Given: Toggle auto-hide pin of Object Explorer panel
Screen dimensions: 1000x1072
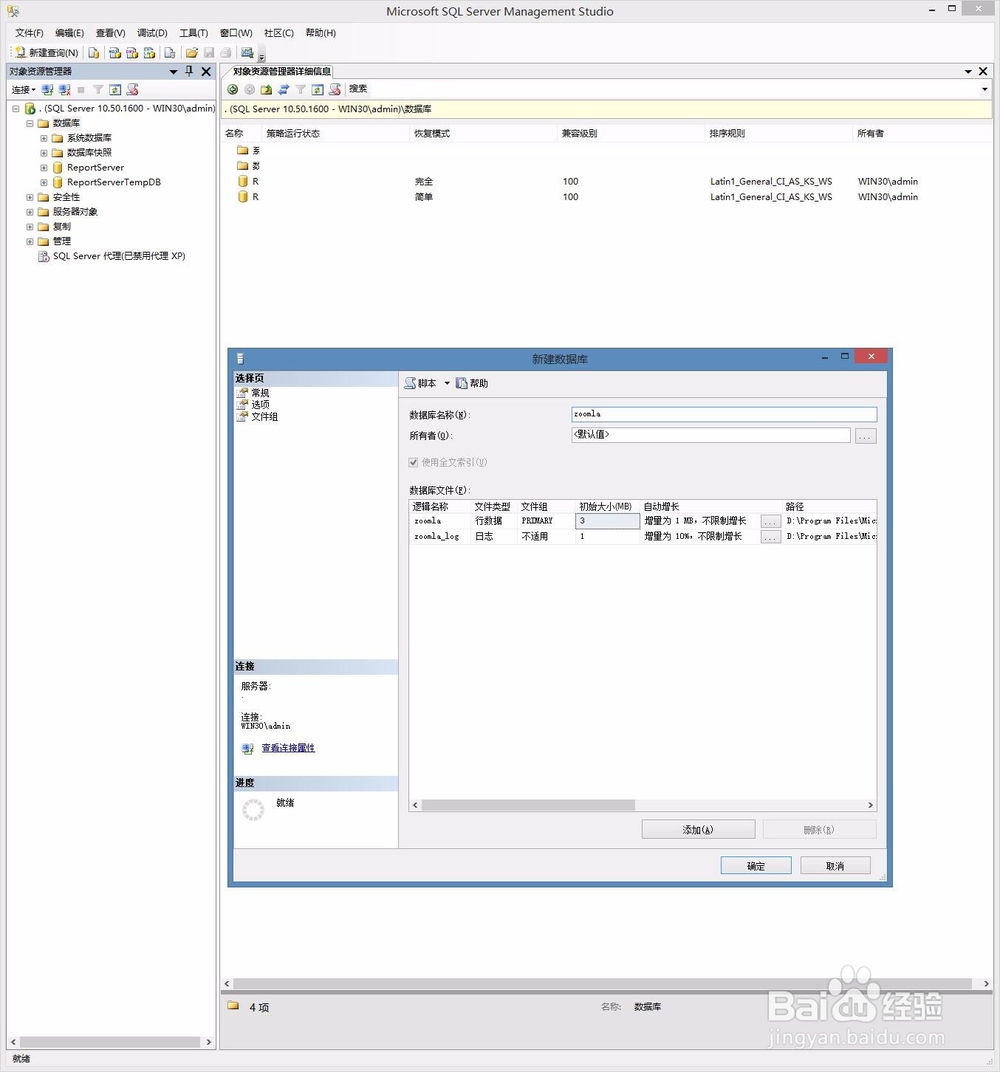Looking at the screenshot, I should click(189, 71).
